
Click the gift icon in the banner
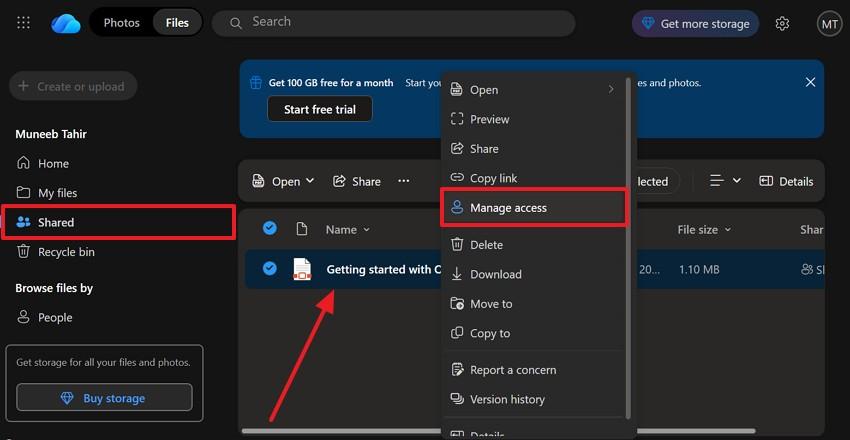pyautogui.click(x=255, y=83)
